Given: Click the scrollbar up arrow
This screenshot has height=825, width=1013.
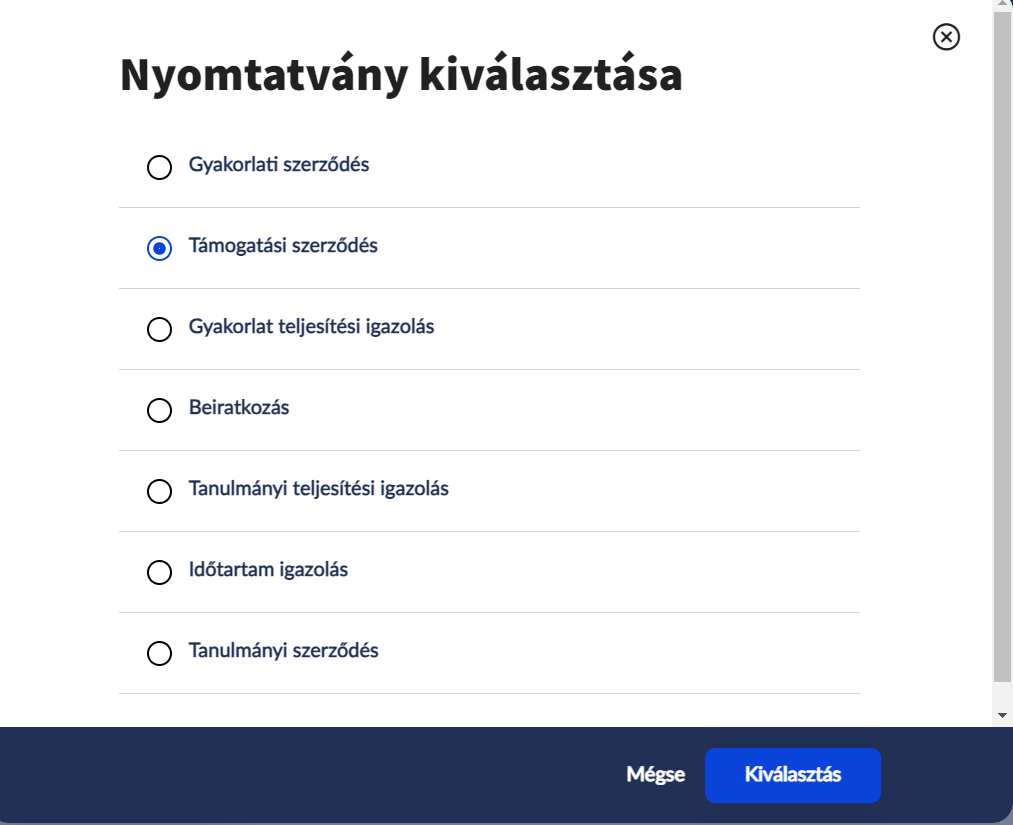Looking at the screenshot, I should pos(1003,5).
